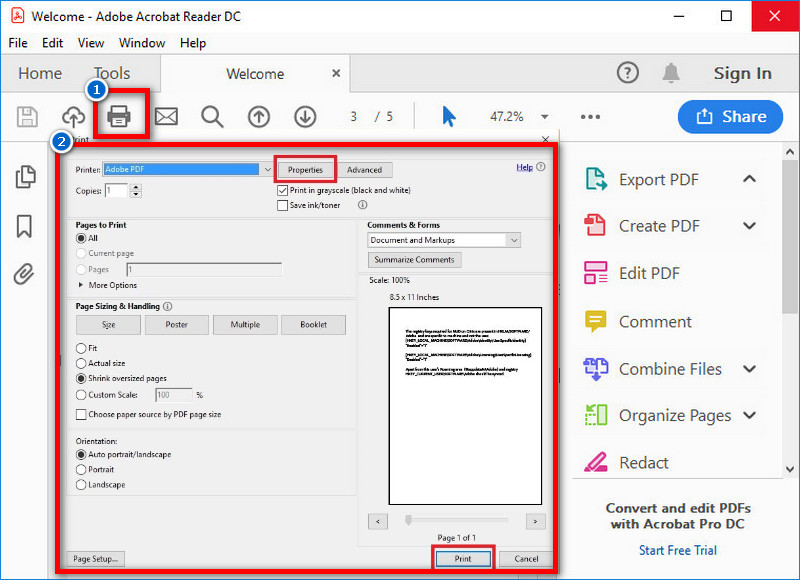Screen dimensions: 800x580
Task: Go to previous page up arrow
Action: coord(259,117)
